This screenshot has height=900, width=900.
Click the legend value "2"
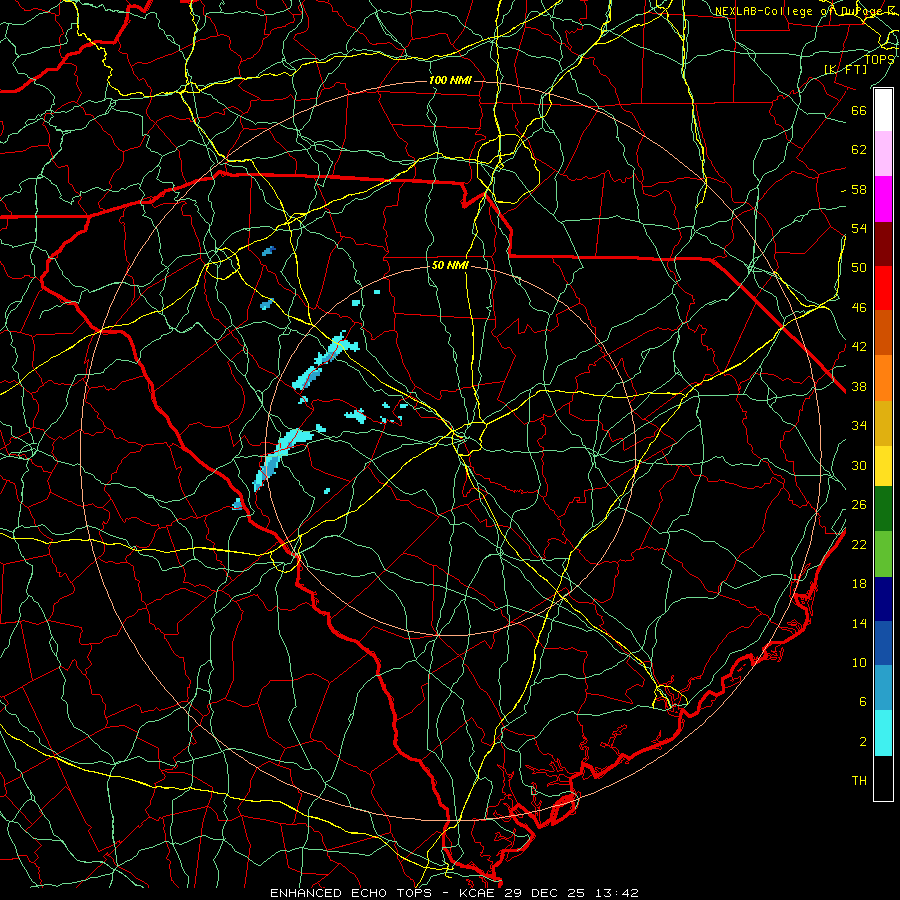click(x=863, y=742)
